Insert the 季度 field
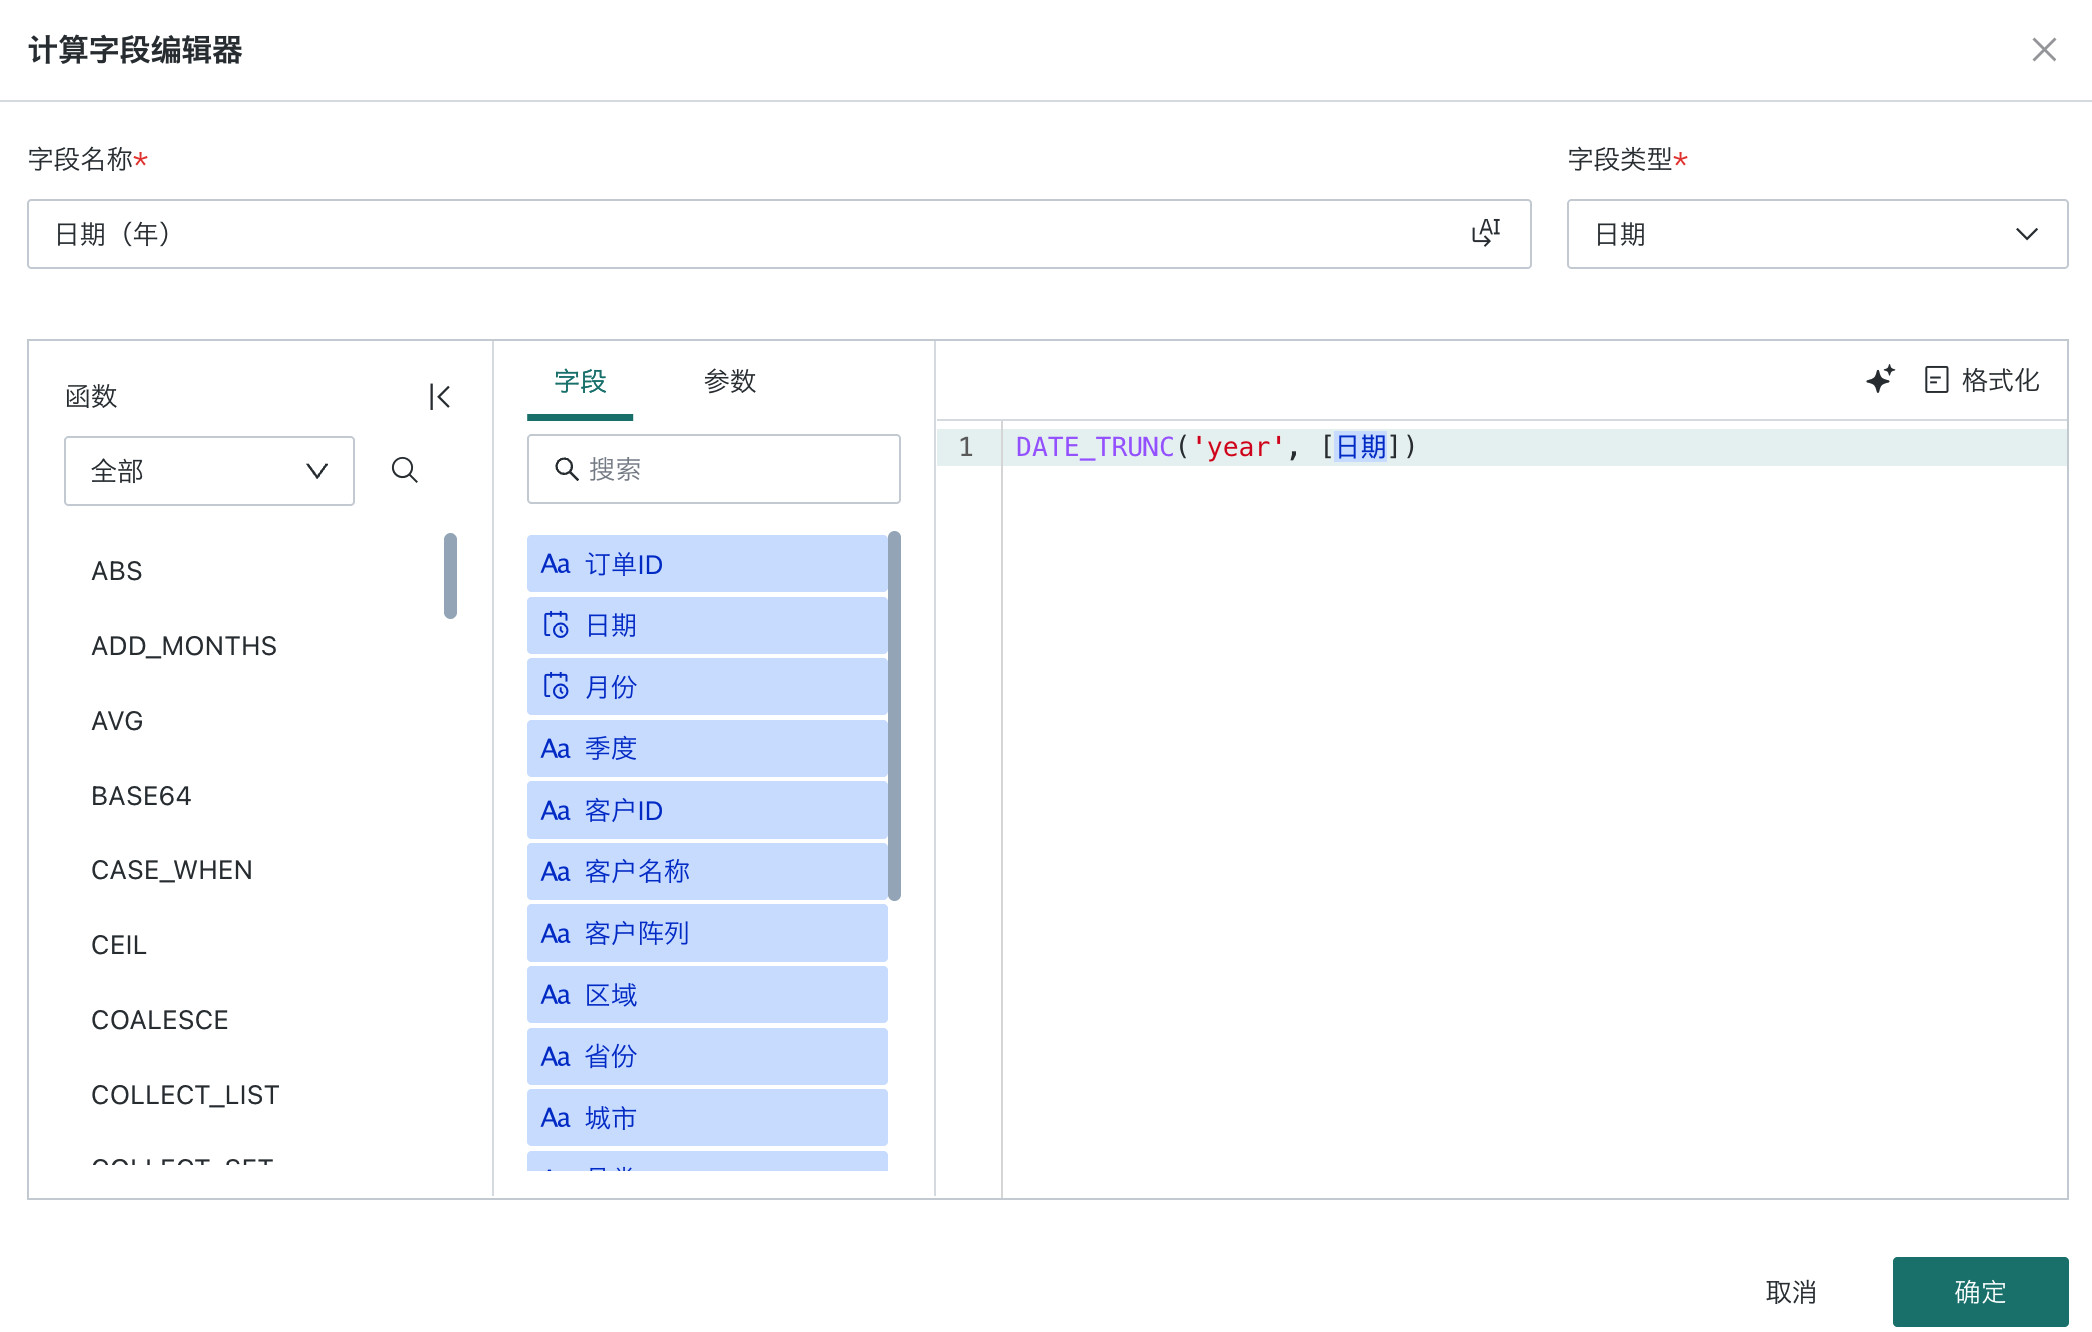Image resolution: width=2092 pixels, height=1332 pixels. click(x=707, y=749)
